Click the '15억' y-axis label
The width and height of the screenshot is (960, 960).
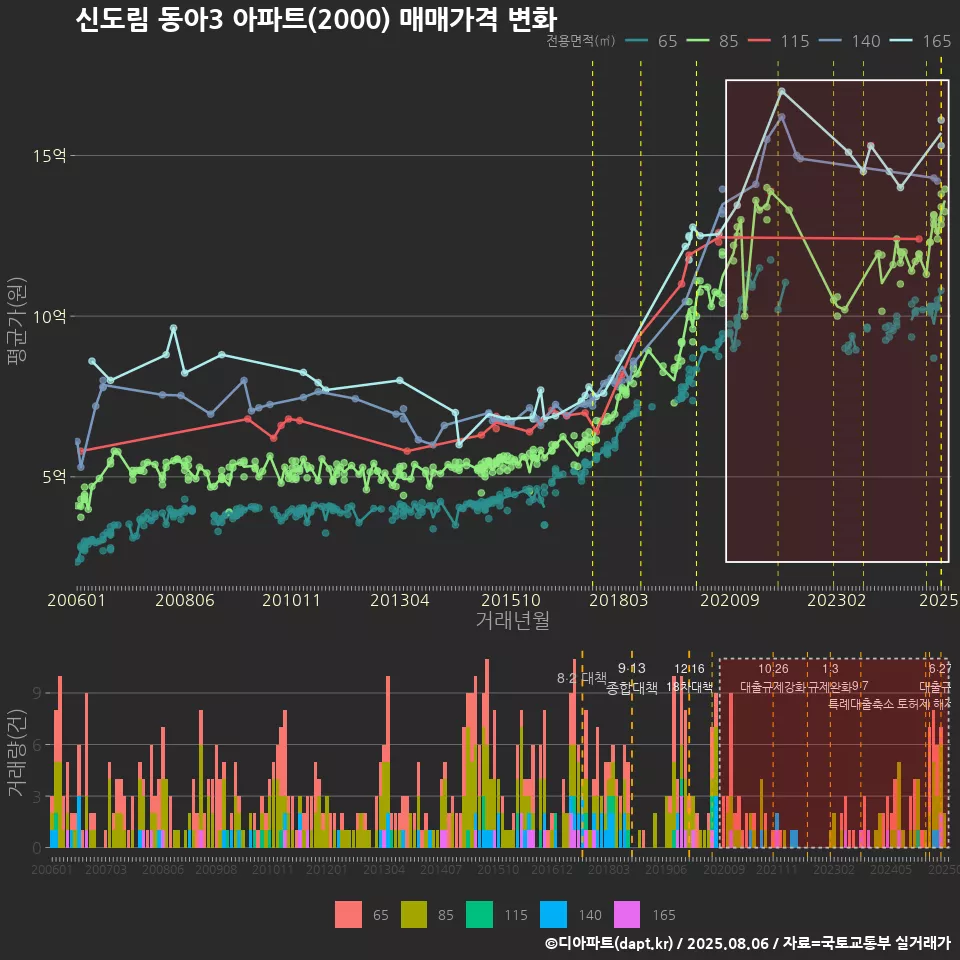tap(50, 156)
